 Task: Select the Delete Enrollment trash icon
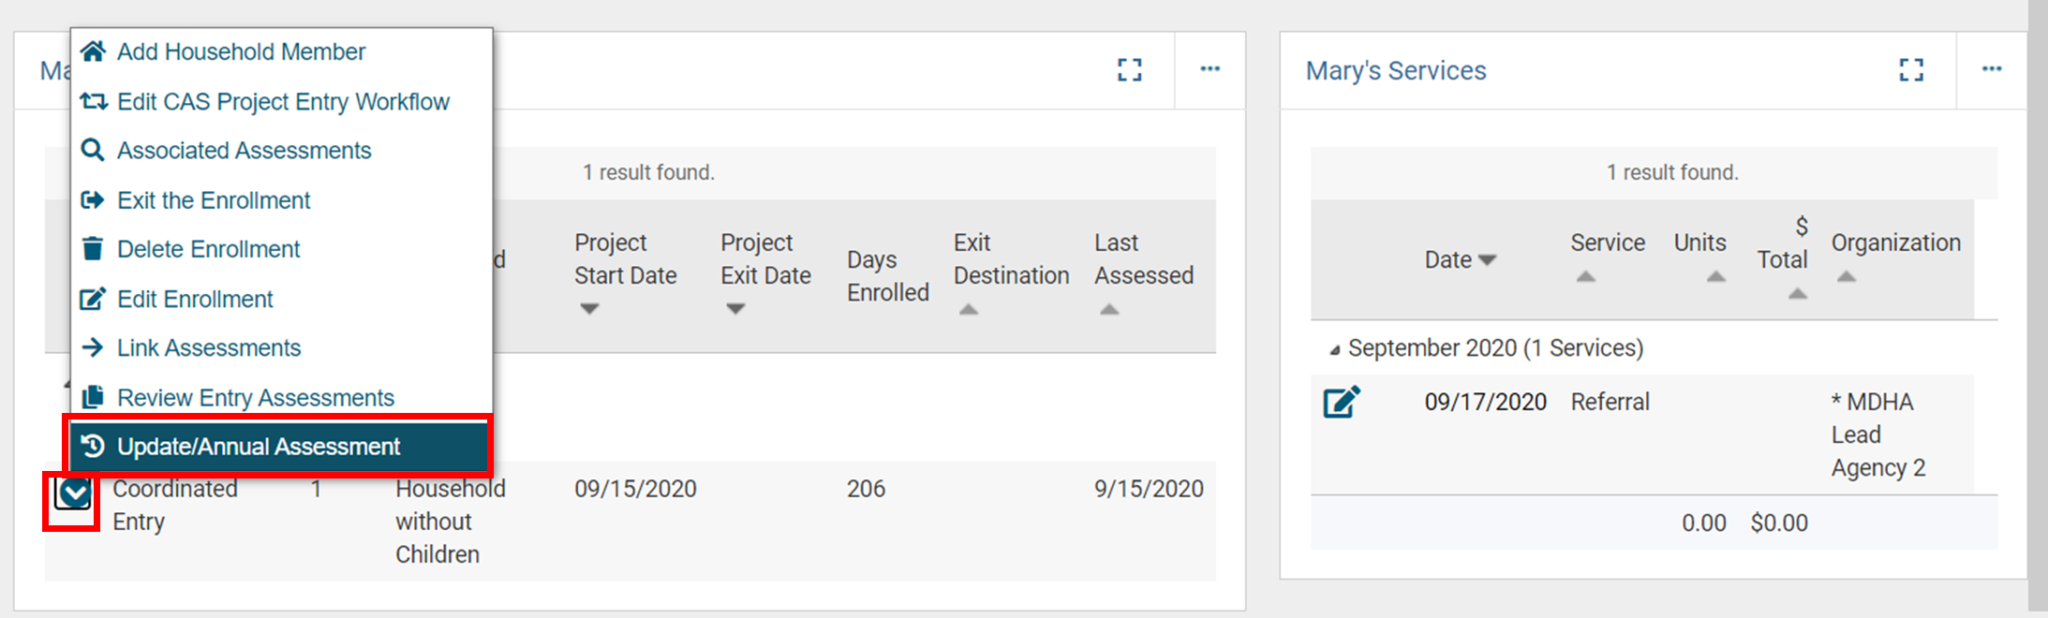click(93, 249)
